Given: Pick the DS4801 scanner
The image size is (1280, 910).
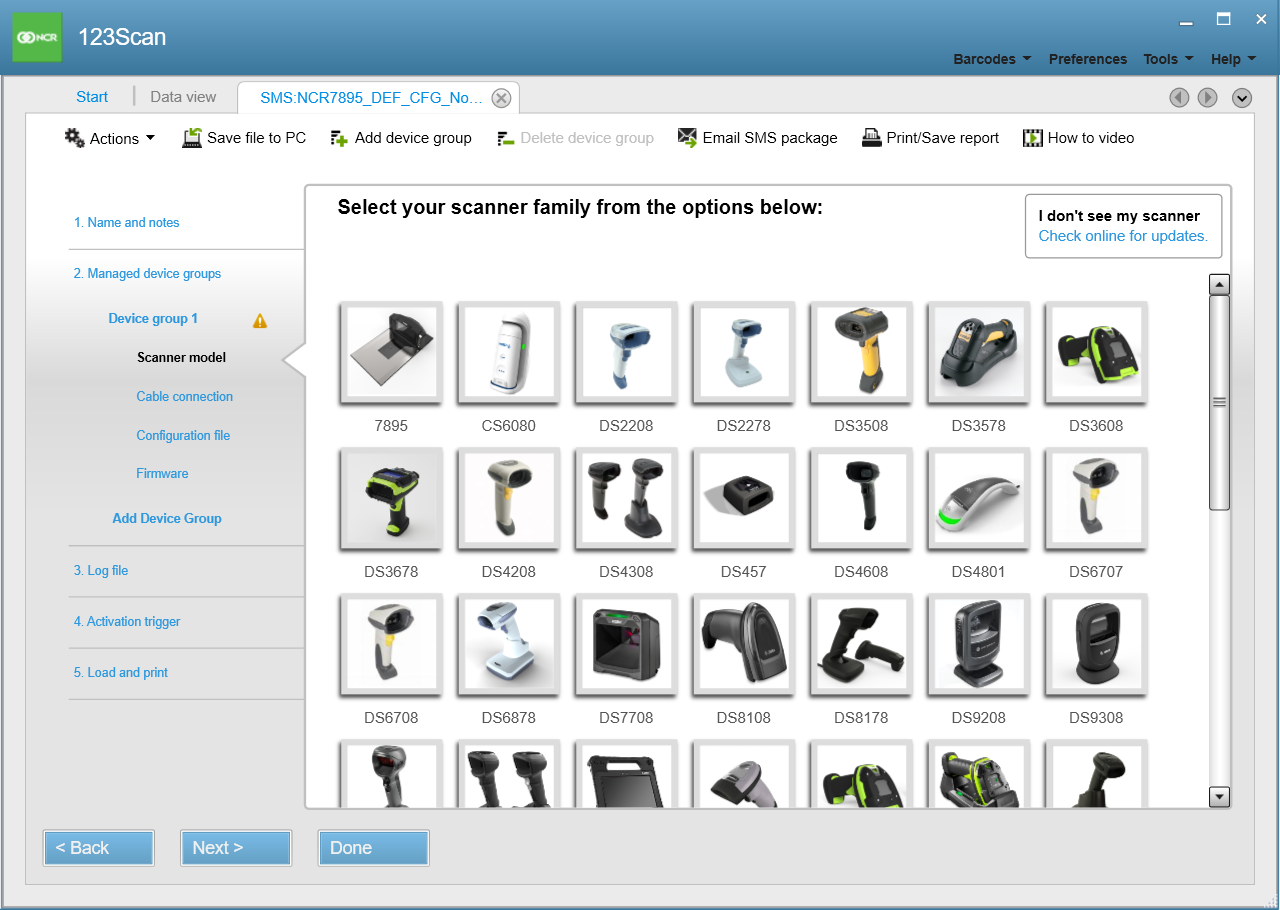Looking at the screenshot, I should [978, 499].
